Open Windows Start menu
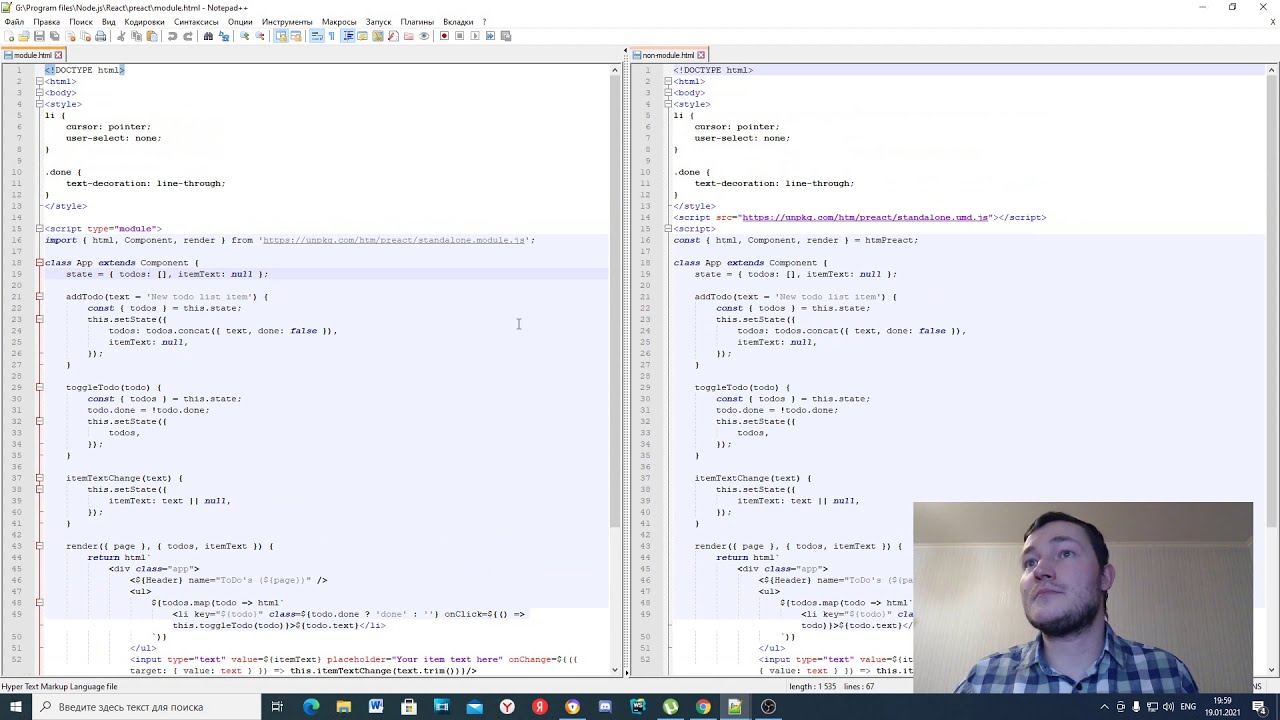Viewport: 1280px width, 720px height. point(15,707)
